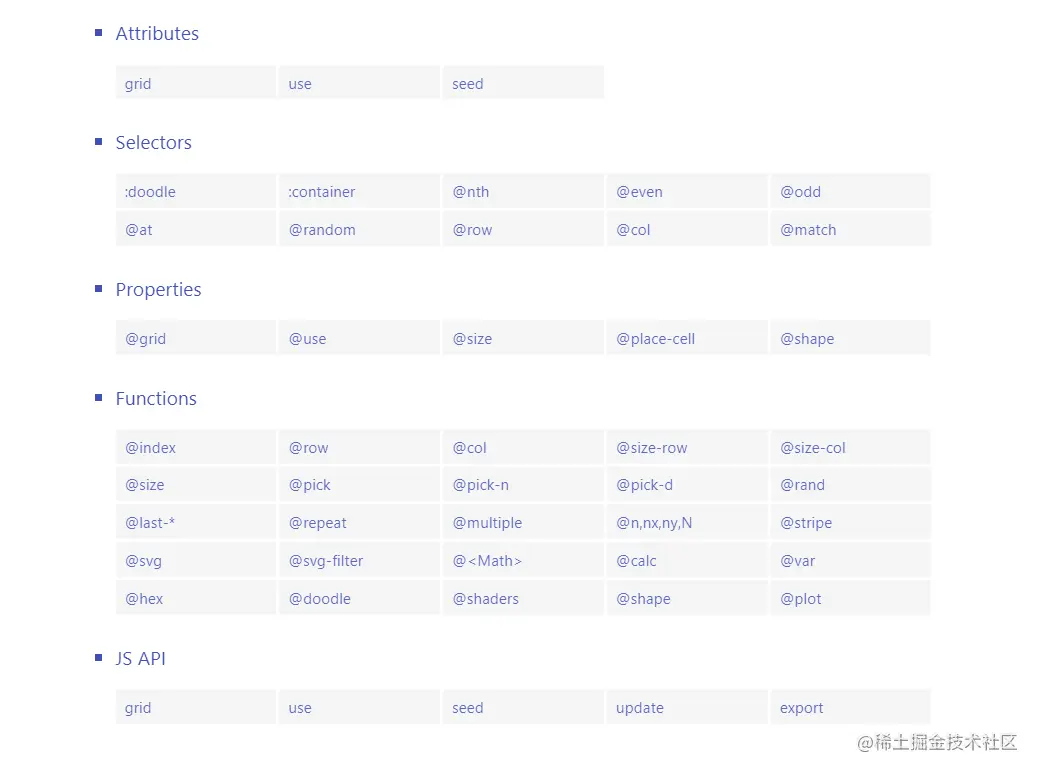
Task: Click the grid attribute under Attributes
Action: (x=196, y=82)
